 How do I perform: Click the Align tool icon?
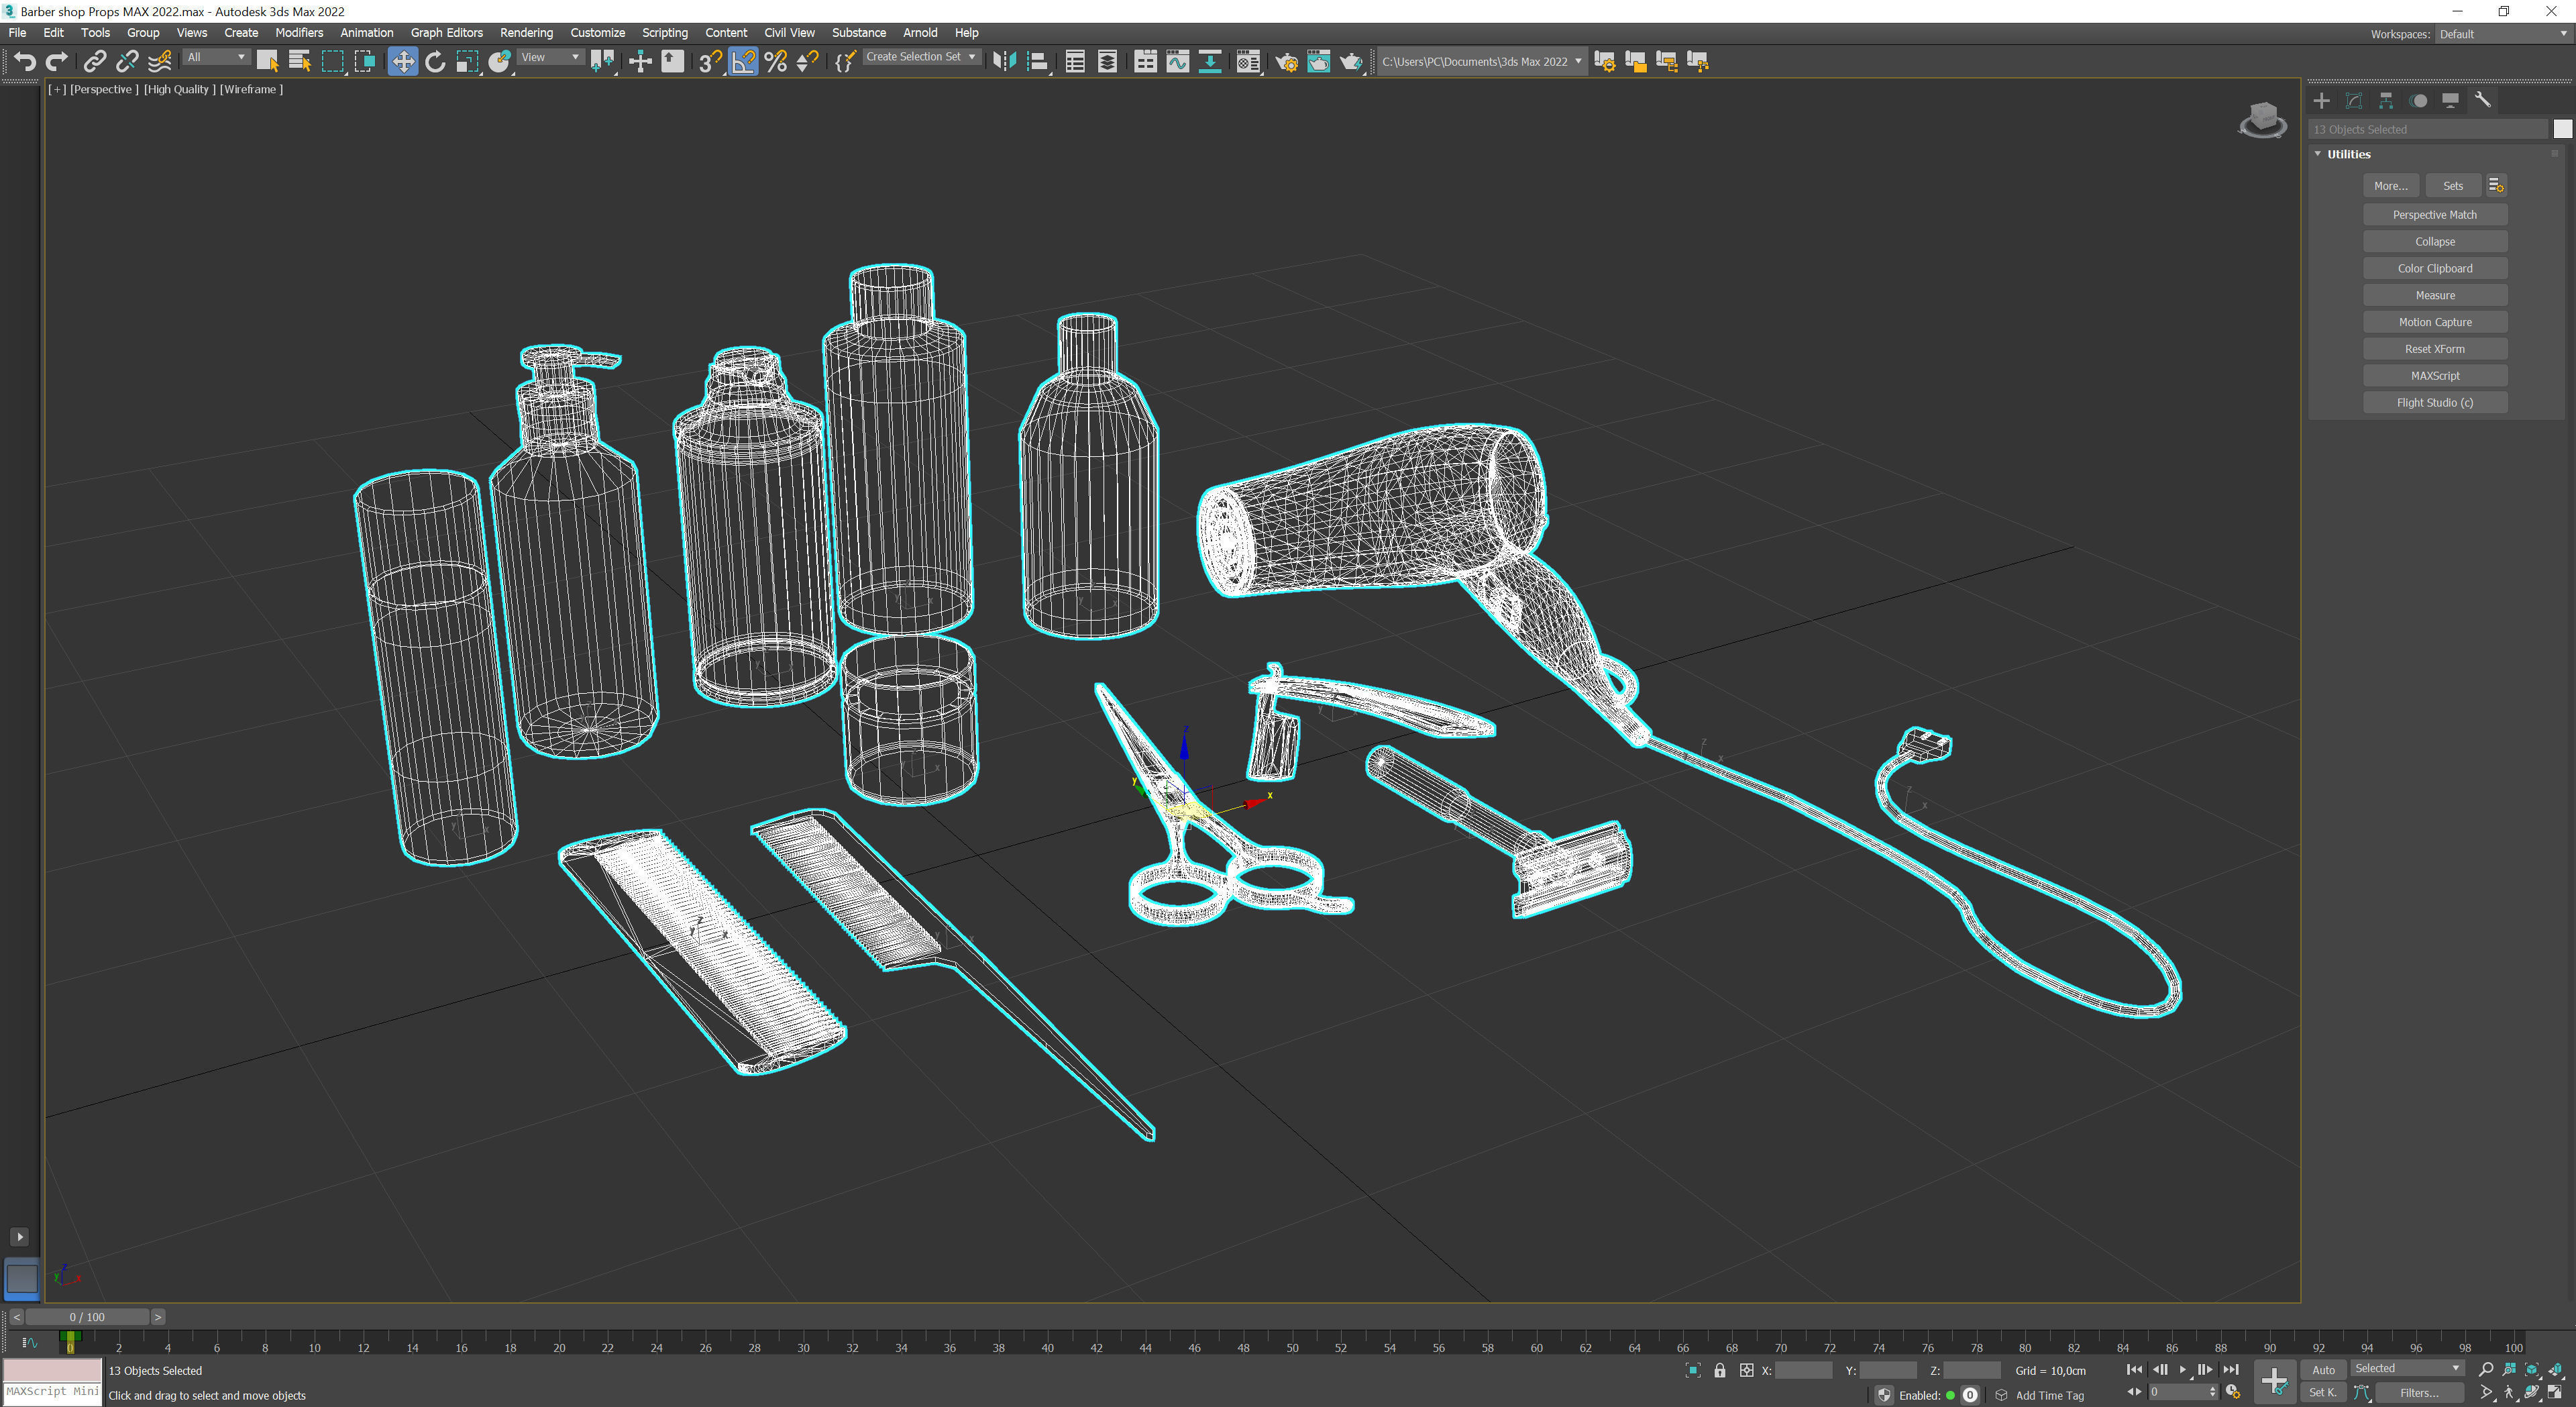point(1037,62)
